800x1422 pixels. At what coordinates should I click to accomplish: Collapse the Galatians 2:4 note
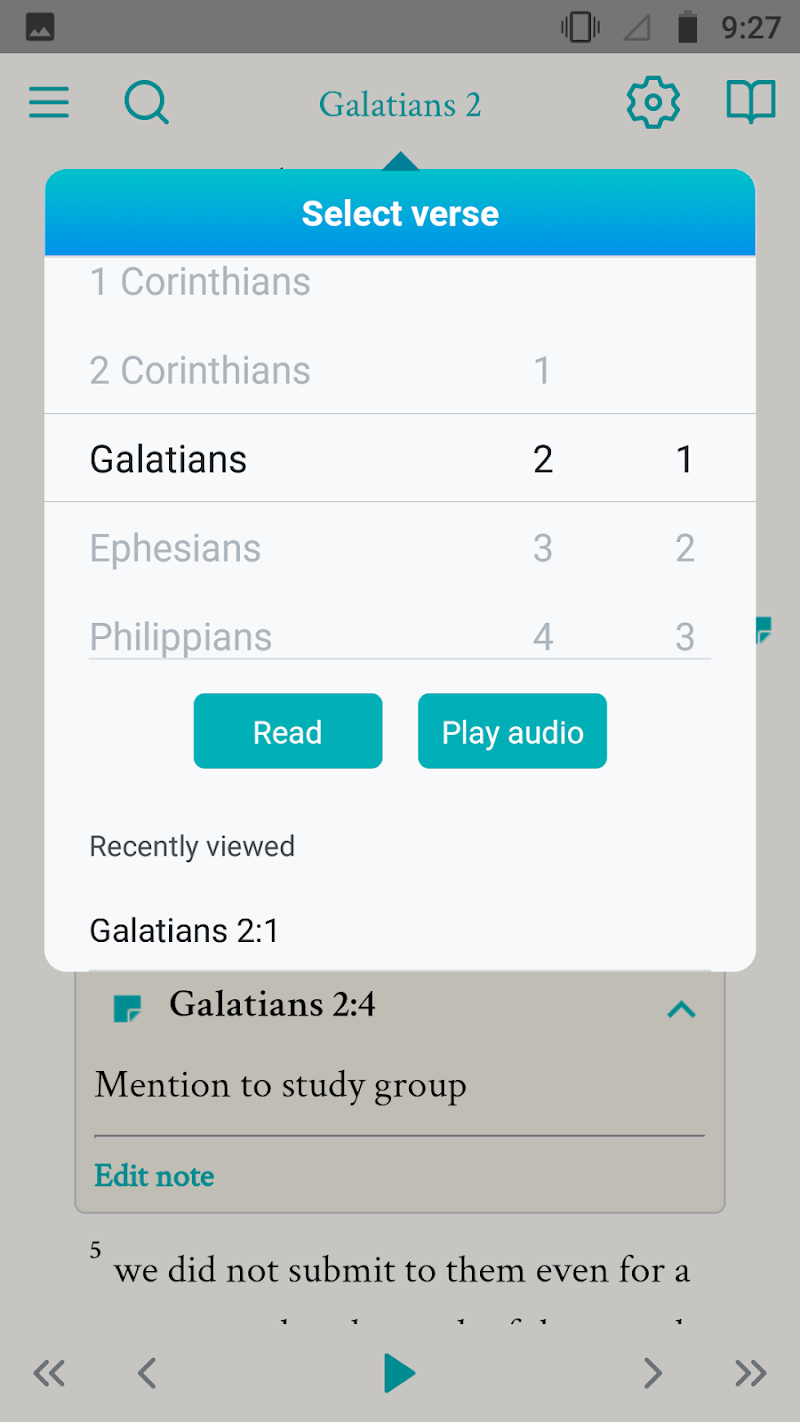click(681, 1010)
